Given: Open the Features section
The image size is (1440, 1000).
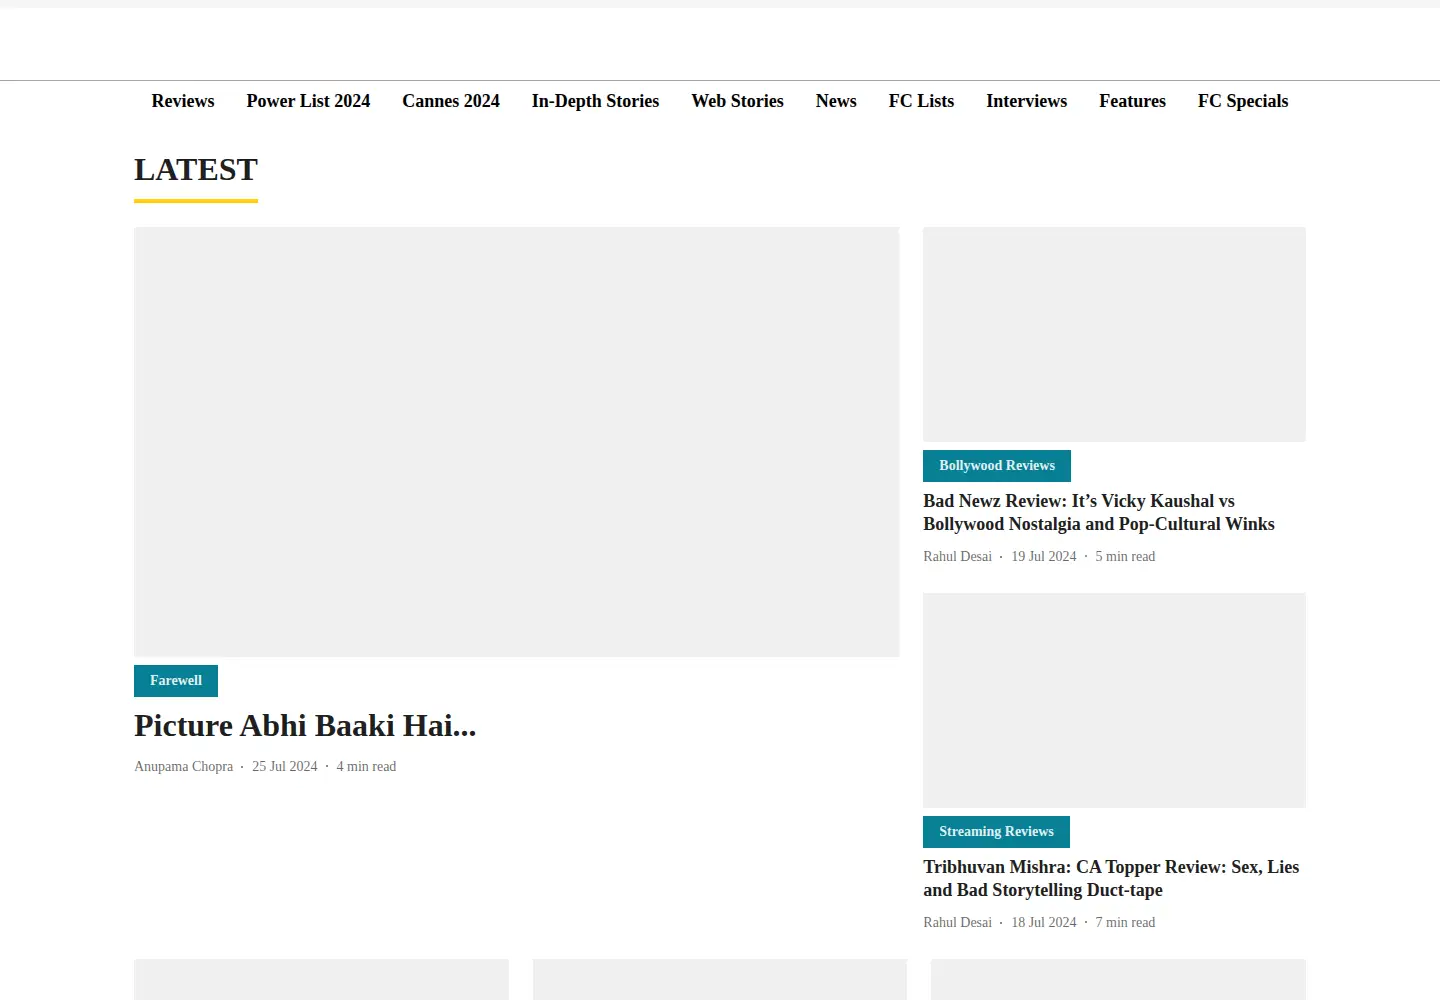Looking at the screenshot, I should click(1132, 101).
